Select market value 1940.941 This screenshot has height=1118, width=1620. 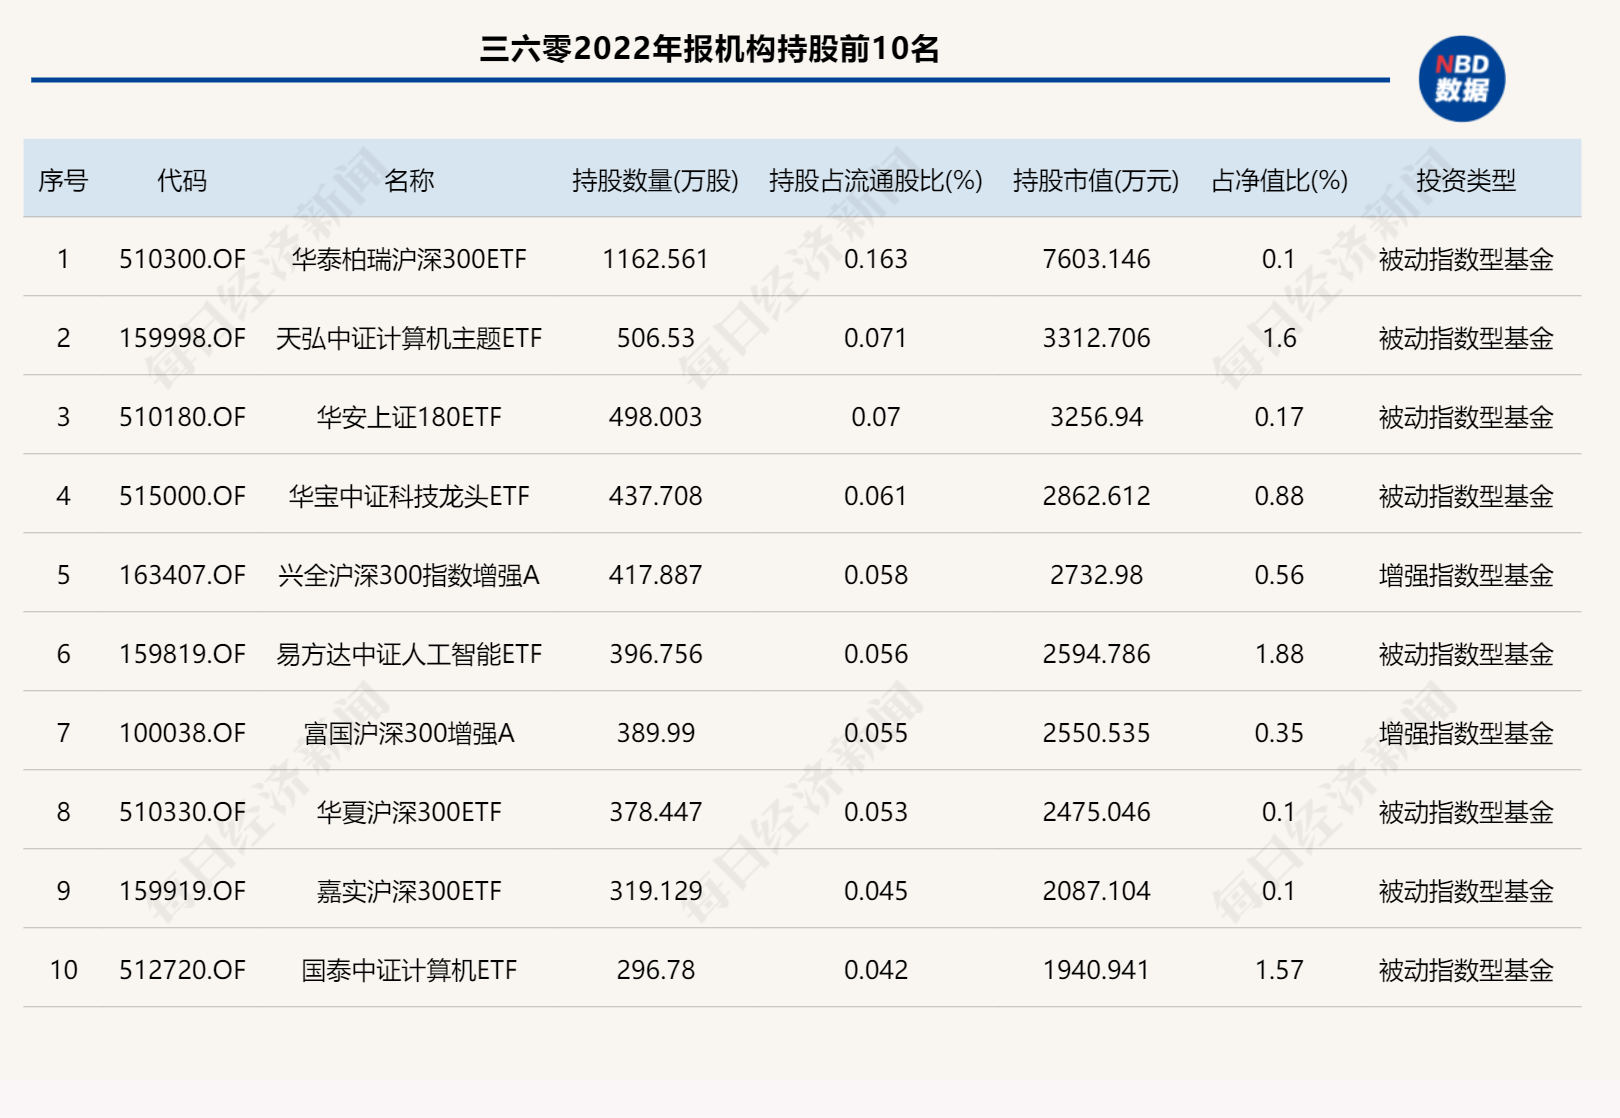(1096, 971)
